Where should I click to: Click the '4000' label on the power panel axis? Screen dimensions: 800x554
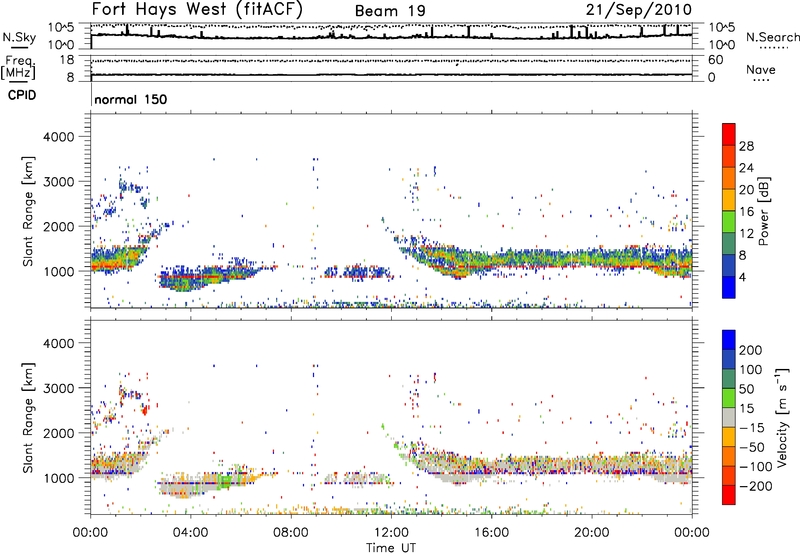pyautogui.click(x=58, y=137)
